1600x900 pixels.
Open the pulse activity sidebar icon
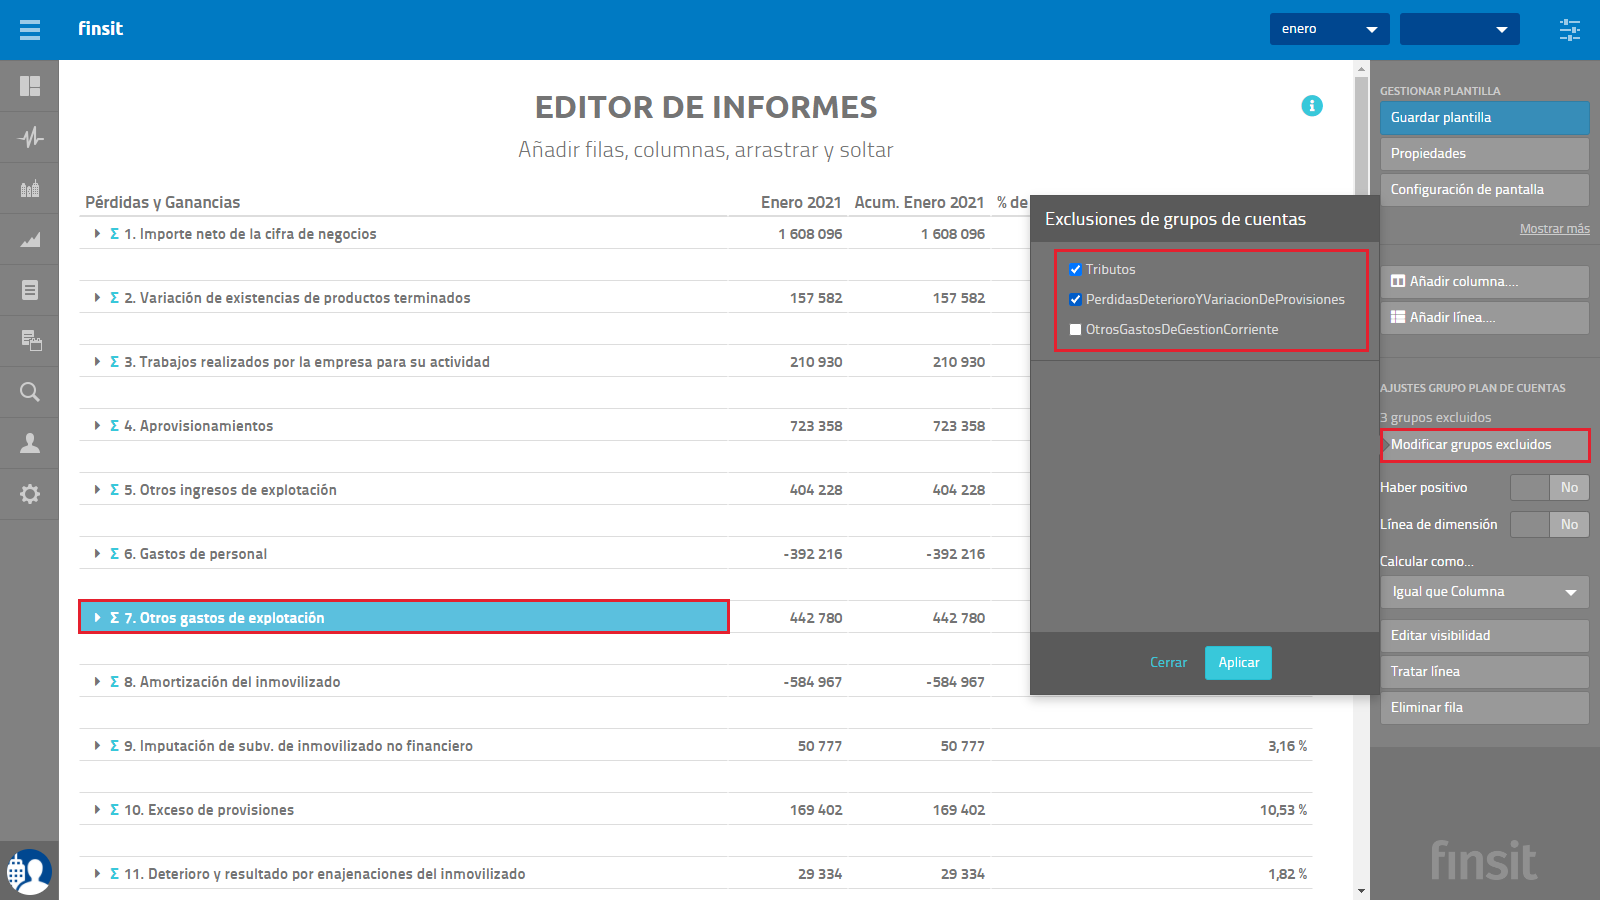pos(30,137)
